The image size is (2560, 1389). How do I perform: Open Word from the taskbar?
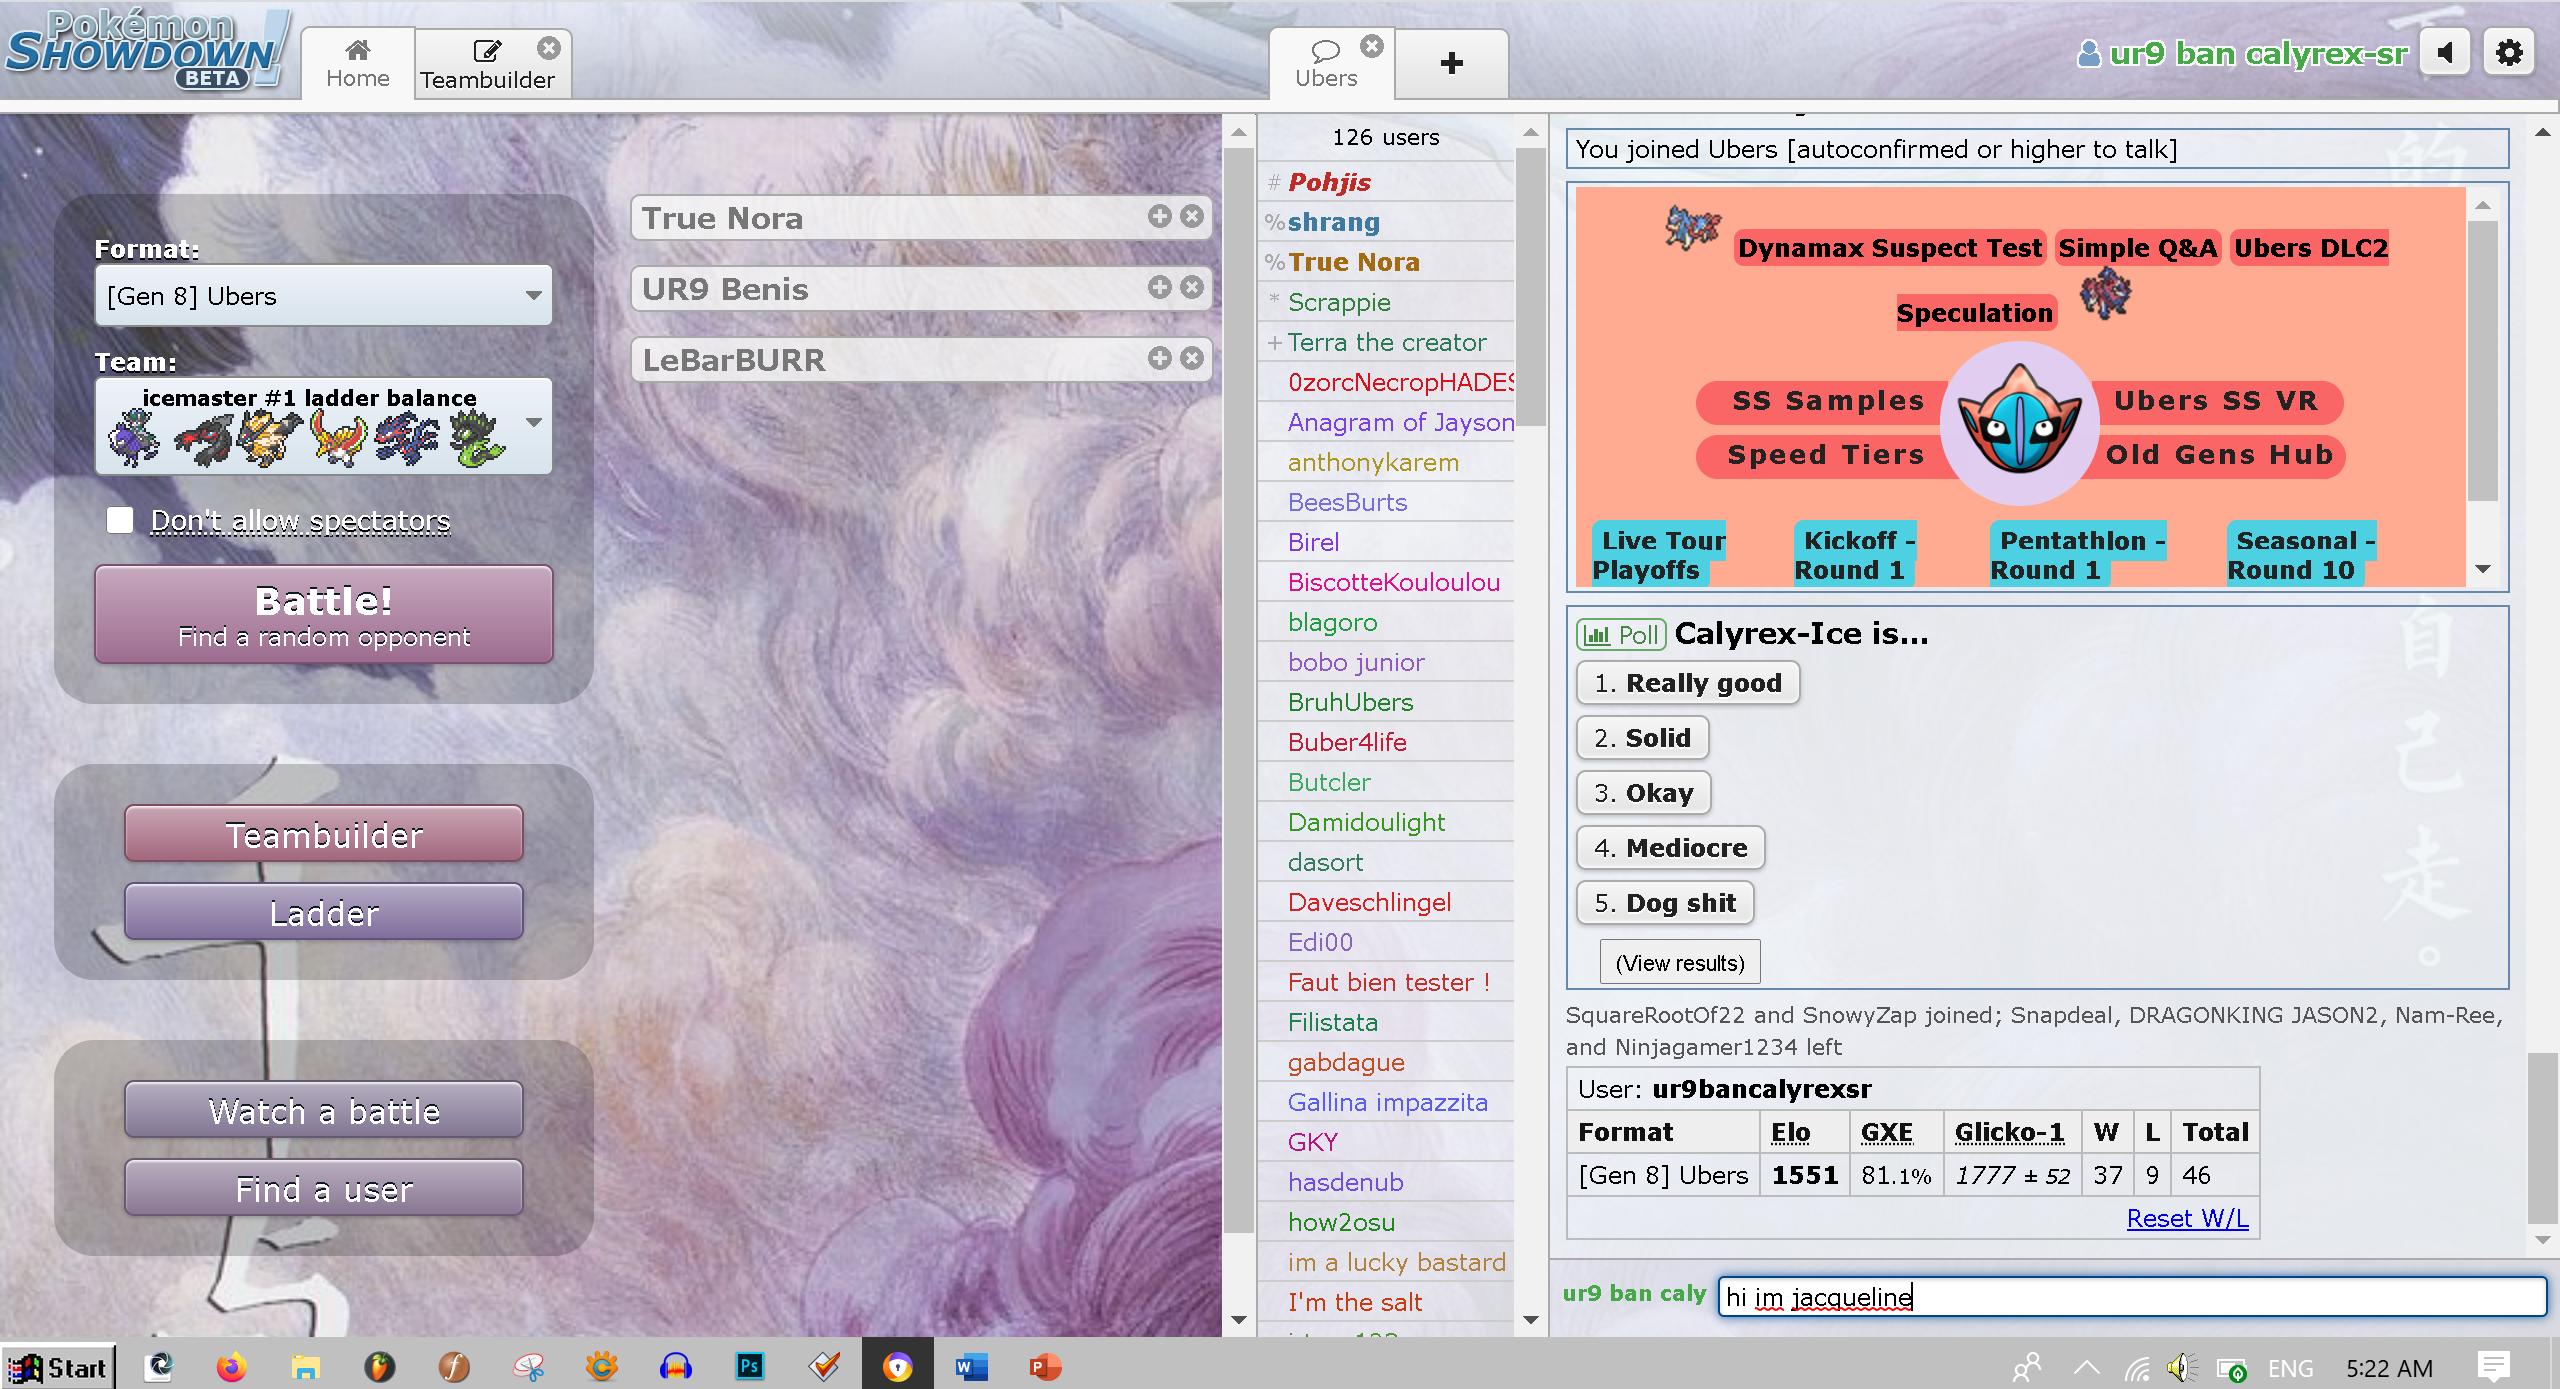tap(971, 1366)
